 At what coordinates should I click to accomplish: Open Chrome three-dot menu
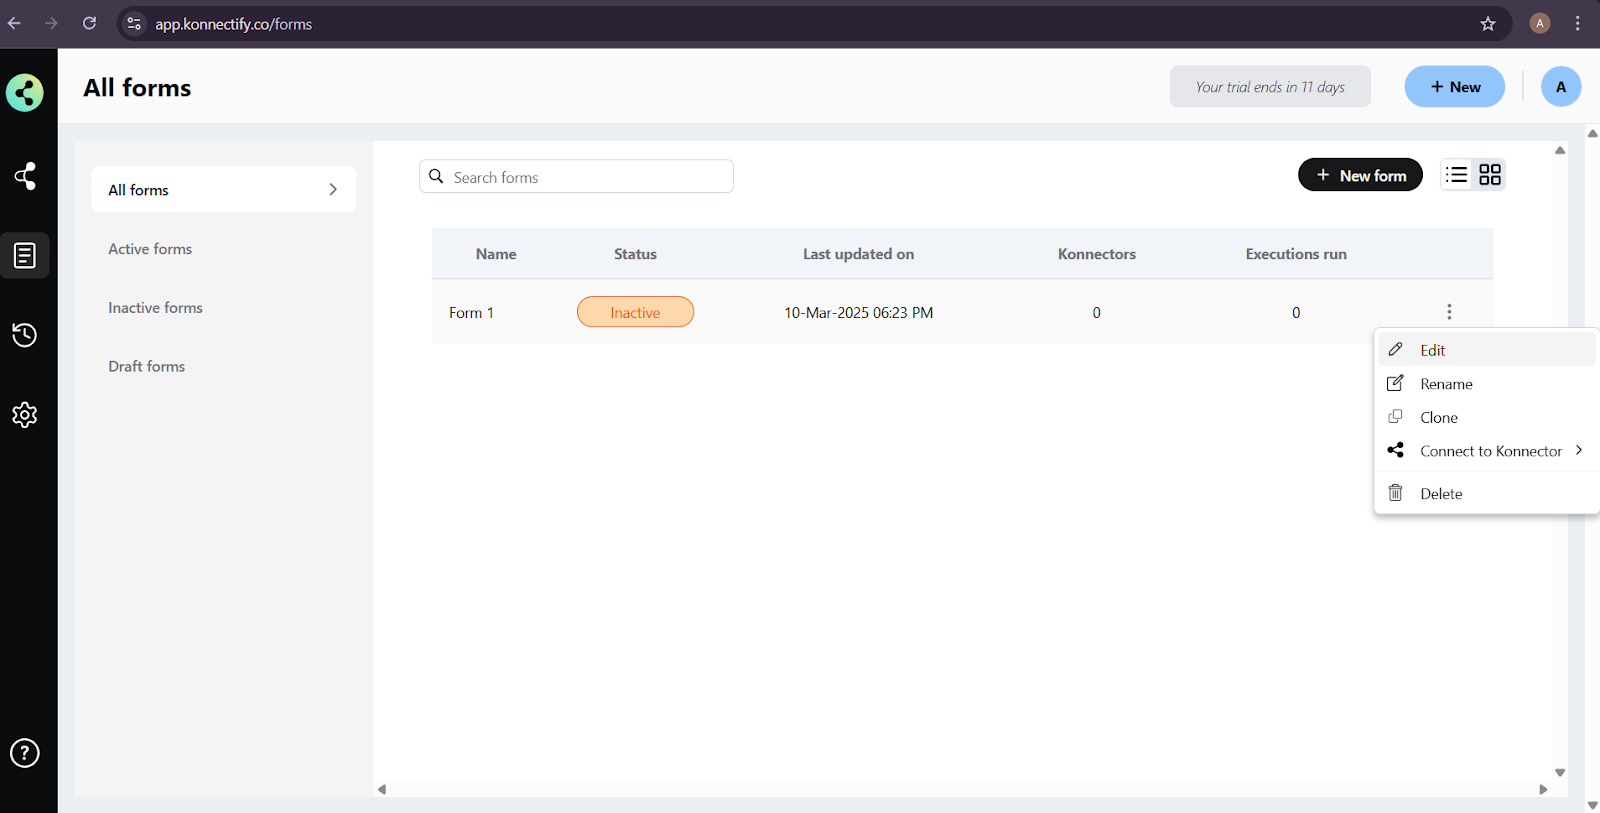1578,23
